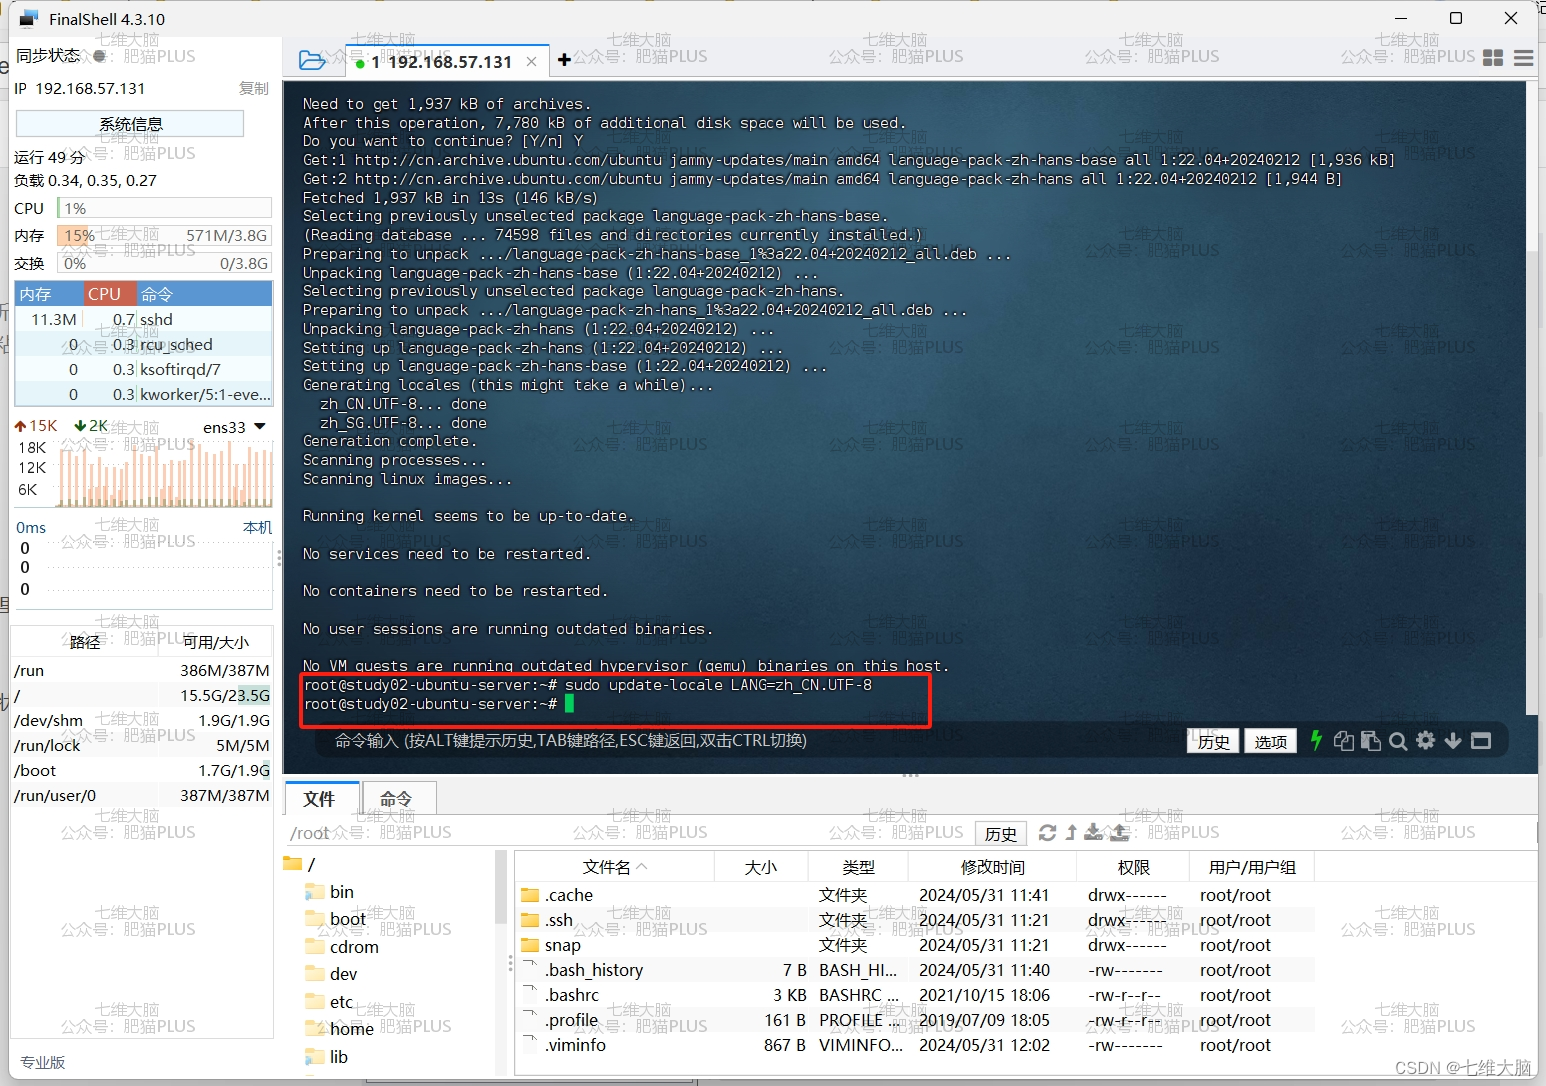Open the hamburger main menu
Image resolution: width=1546 pixels, height=1086 pixels.
tap(1523, 58)
